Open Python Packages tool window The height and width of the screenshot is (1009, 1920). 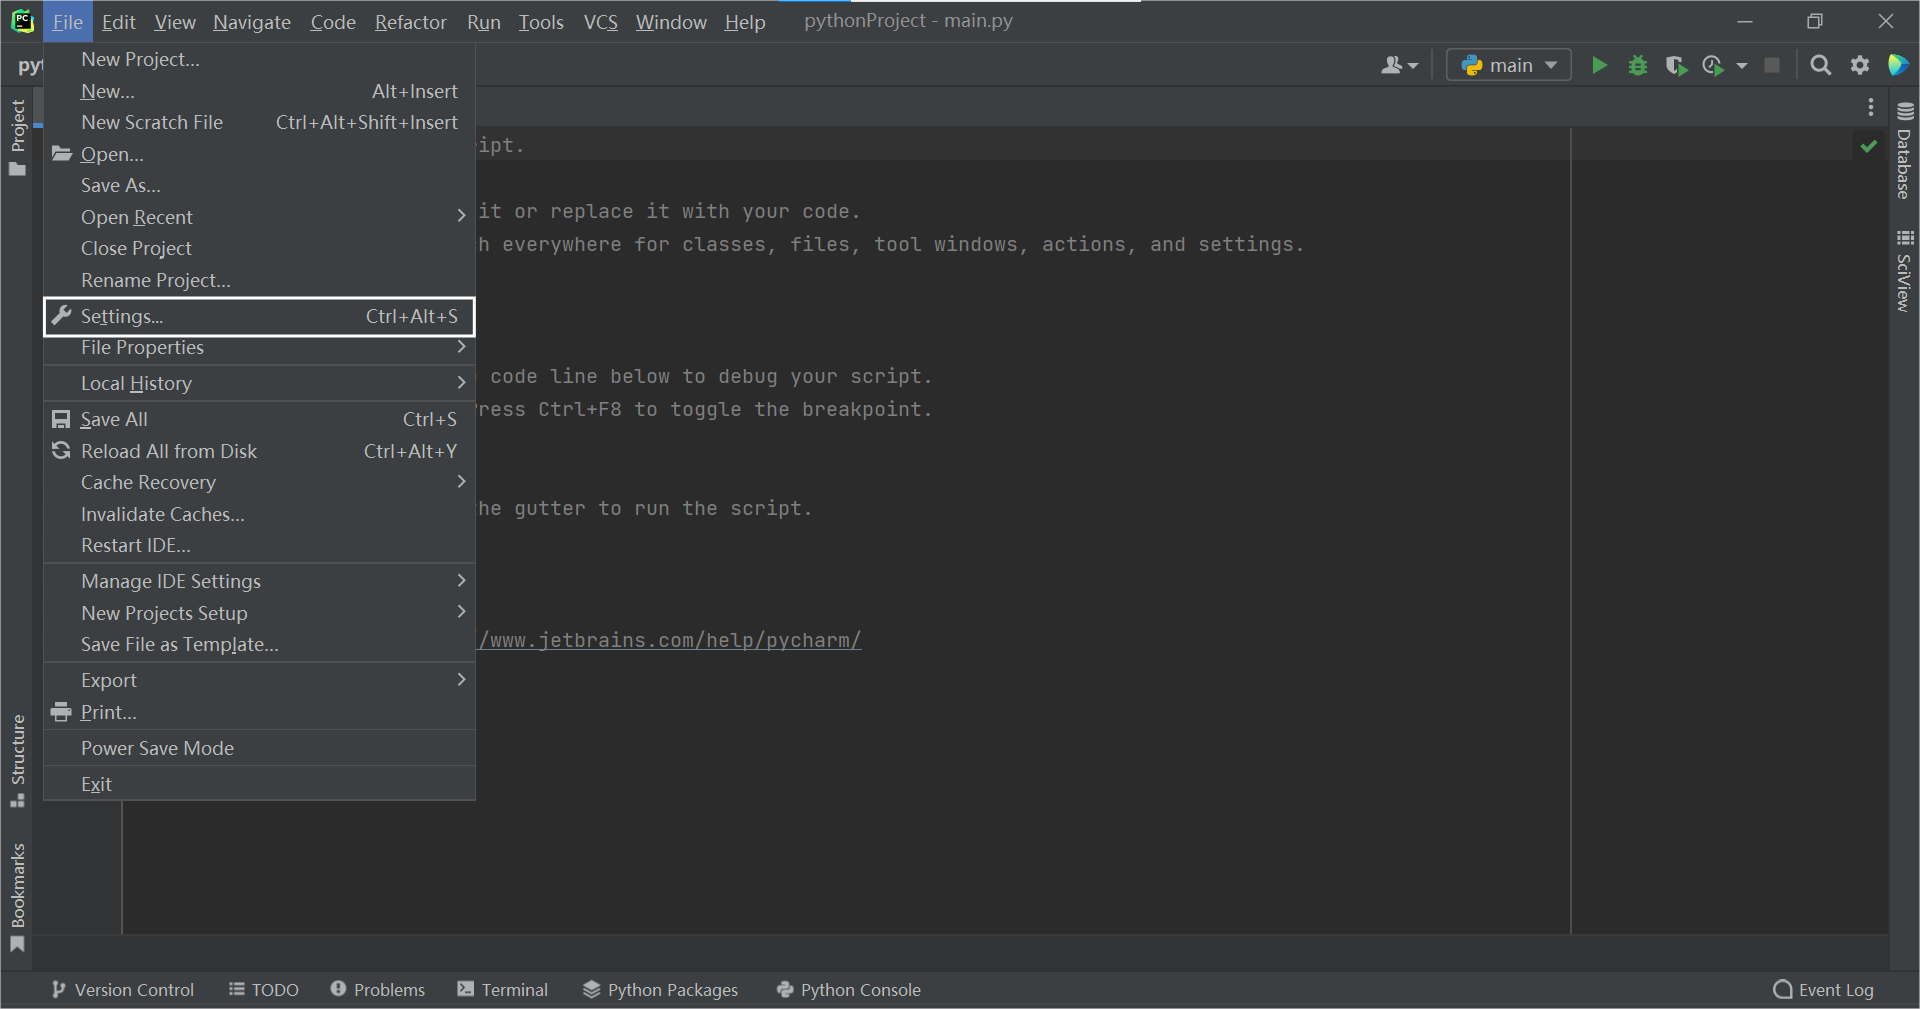pyautogui.click(x=660, y=989)
